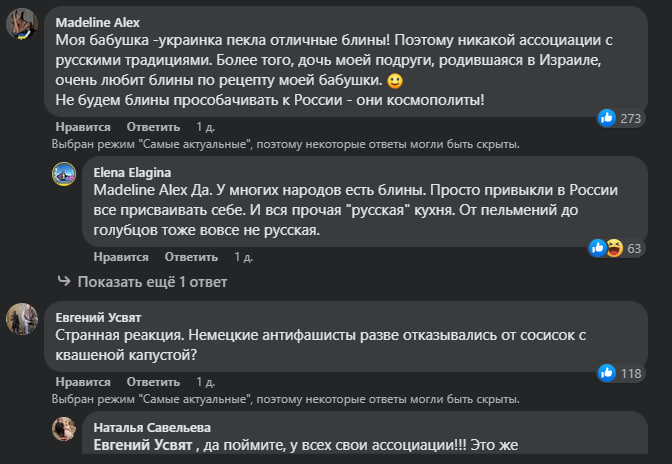Image resolution: width=672 pixels, height=464 pixels.
Task: Open Наталья Савельева's avatar thumbnail
Action: 67,428
